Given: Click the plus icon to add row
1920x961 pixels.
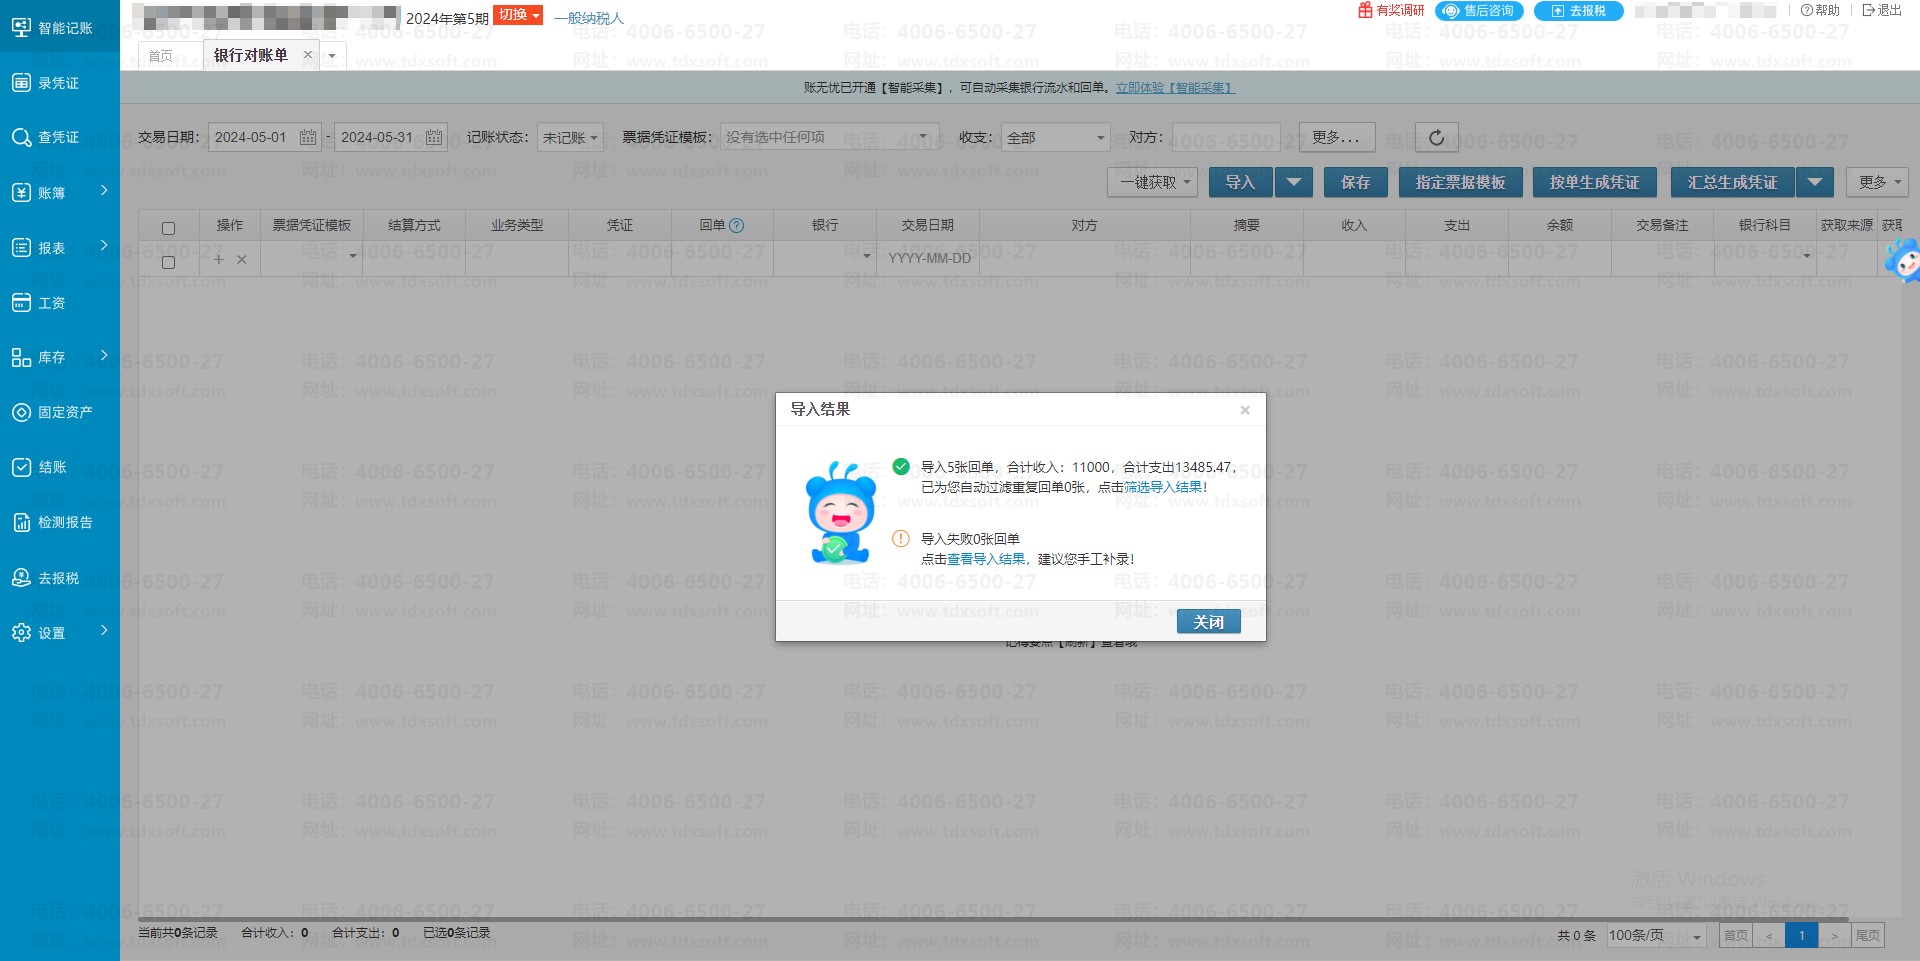Looking at the screenshot, I should click(x=219, y=260).
